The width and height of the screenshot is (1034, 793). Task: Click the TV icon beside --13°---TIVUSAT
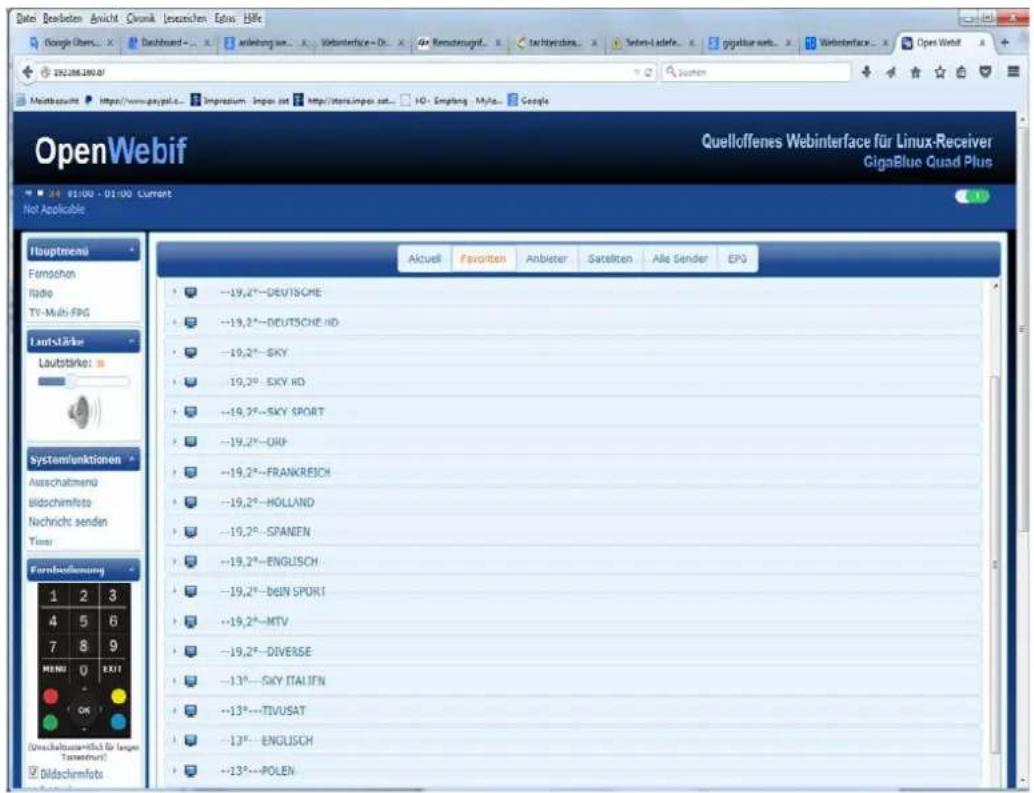click(191, 711)
